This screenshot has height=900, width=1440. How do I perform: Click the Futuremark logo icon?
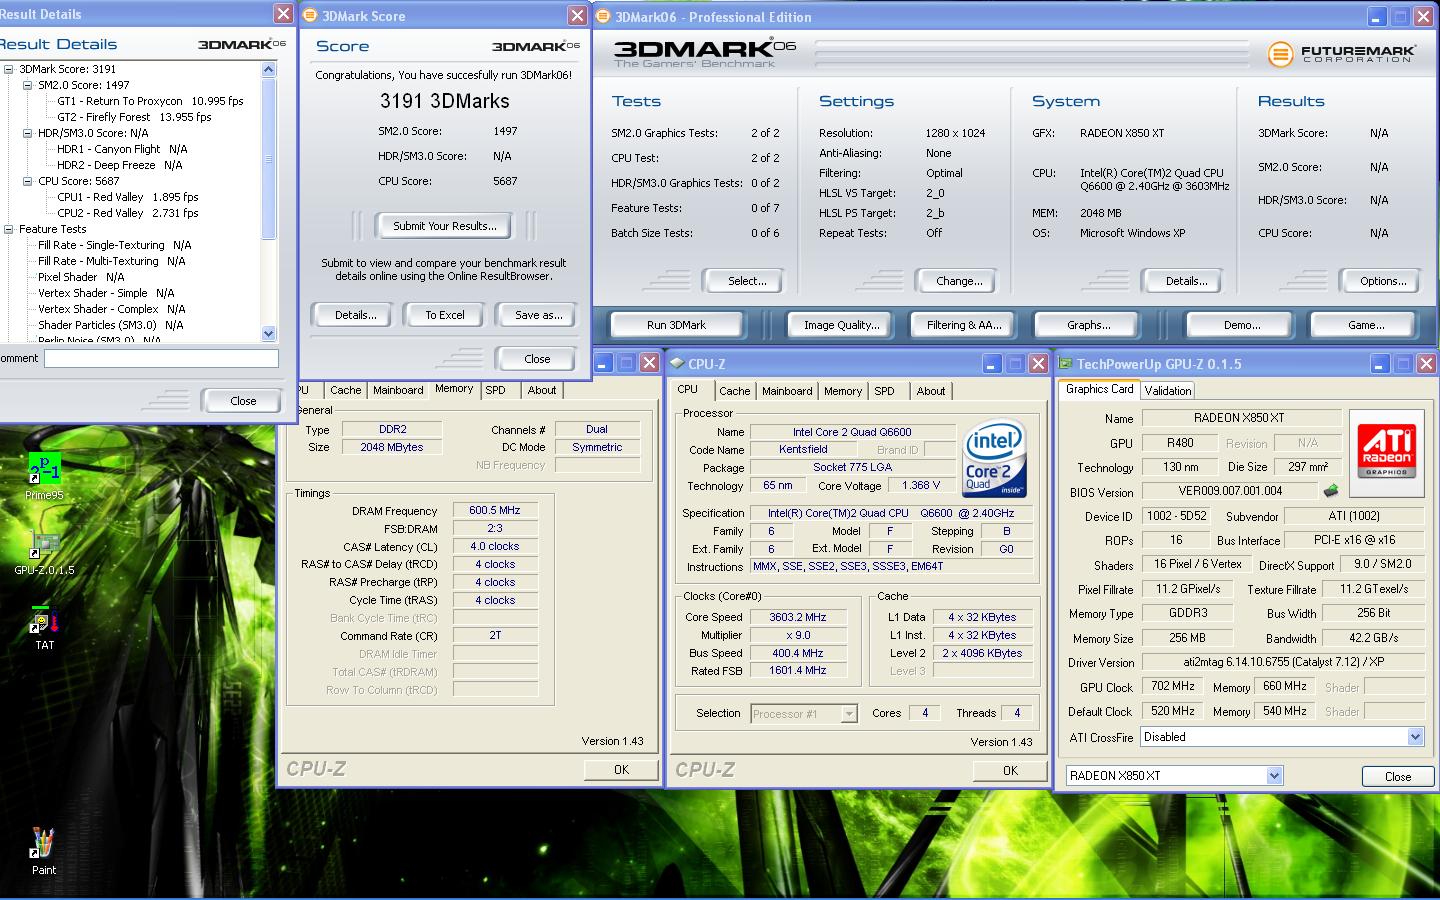pyautogui.click(x=1281, y=54)
